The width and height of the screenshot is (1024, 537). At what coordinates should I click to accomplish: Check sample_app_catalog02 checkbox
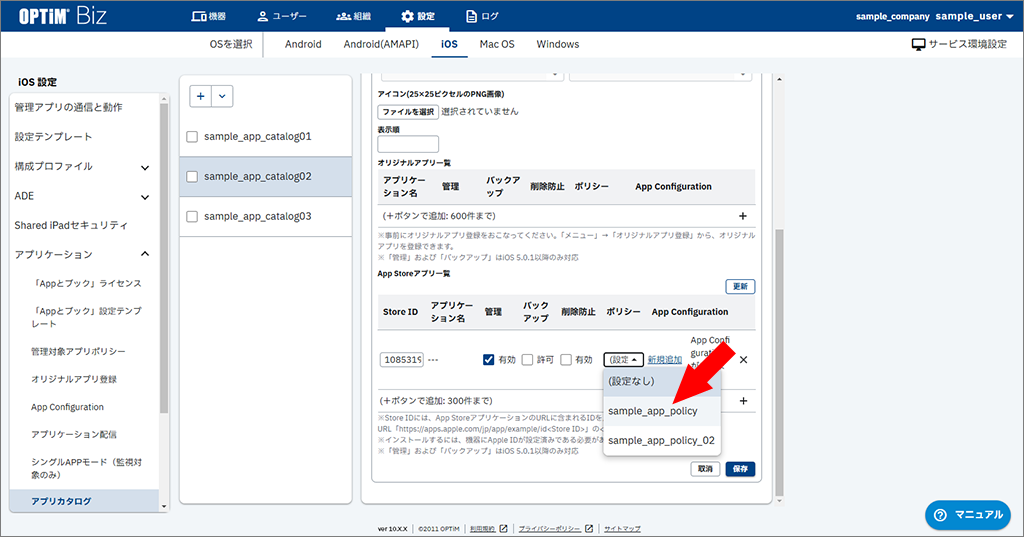click(x=192, y=176)
